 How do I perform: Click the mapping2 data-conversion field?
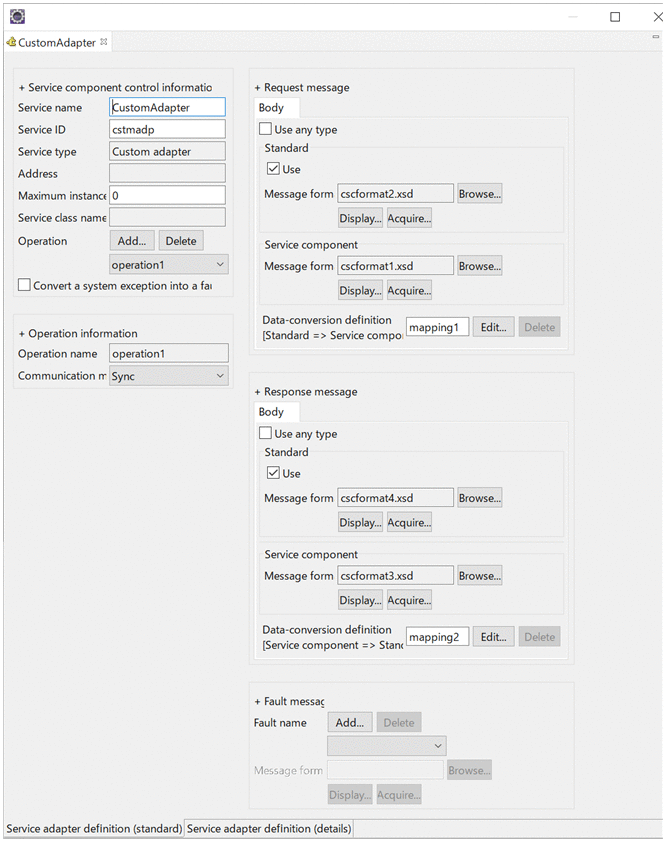tap(437, 637)
